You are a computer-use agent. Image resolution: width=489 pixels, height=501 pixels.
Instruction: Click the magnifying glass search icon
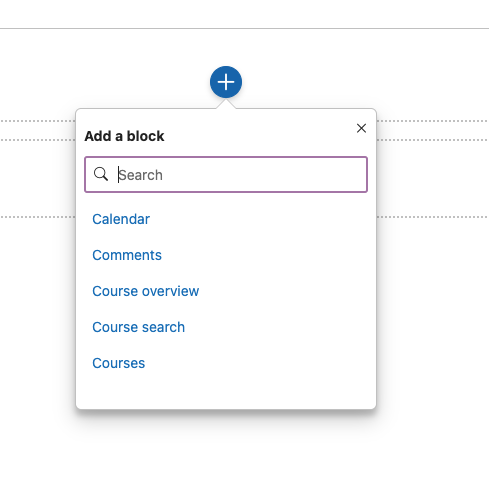(x=101, y=174)
